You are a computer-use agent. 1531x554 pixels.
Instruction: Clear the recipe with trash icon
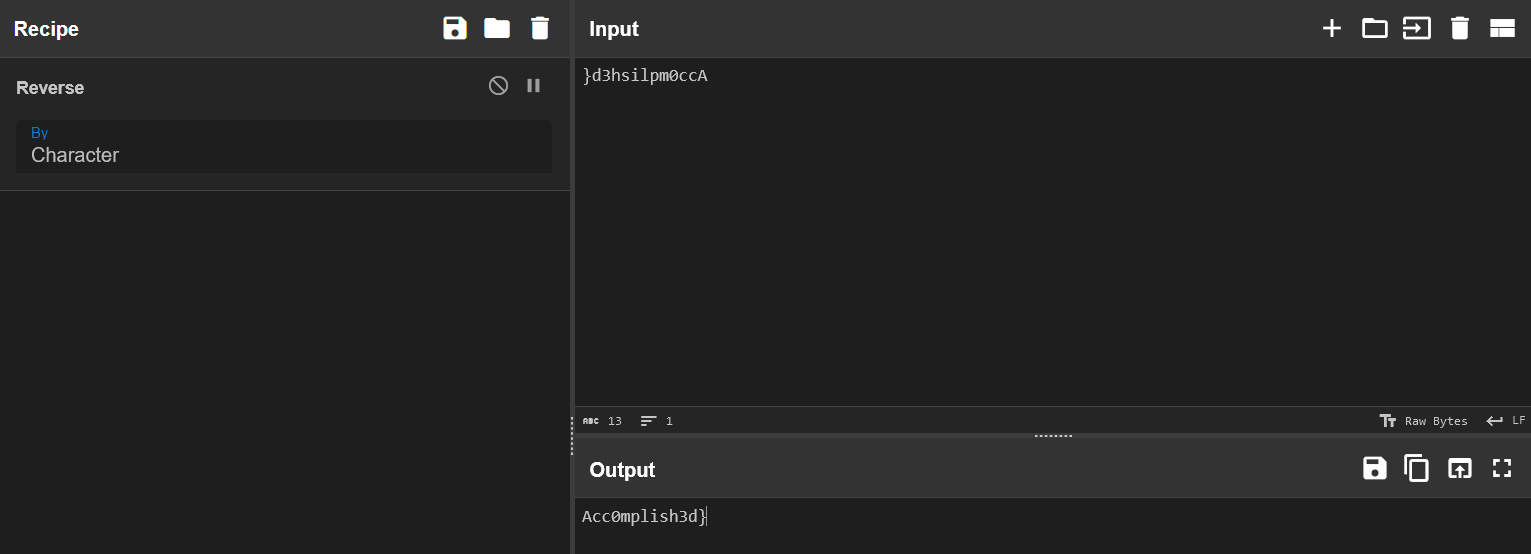(x=540, y=28)
